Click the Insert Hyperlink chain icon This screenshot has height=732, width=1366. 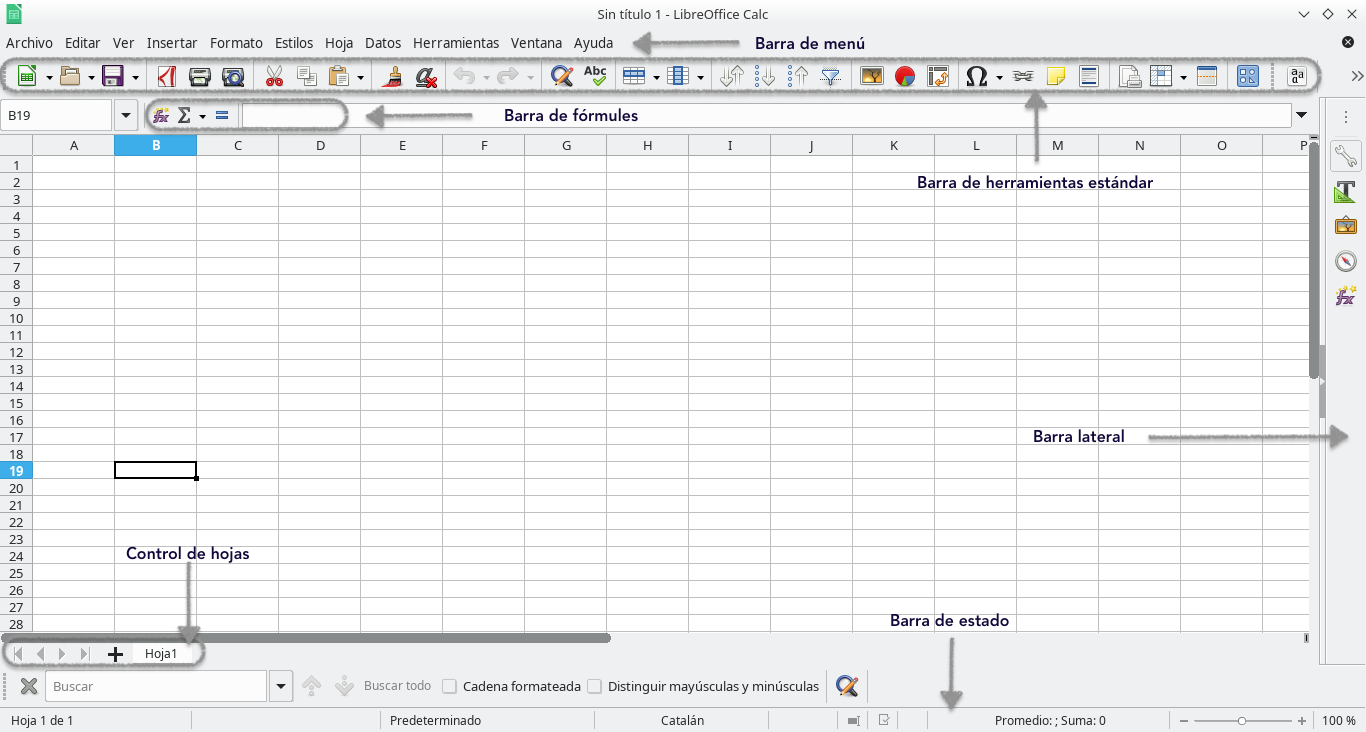1022,76
